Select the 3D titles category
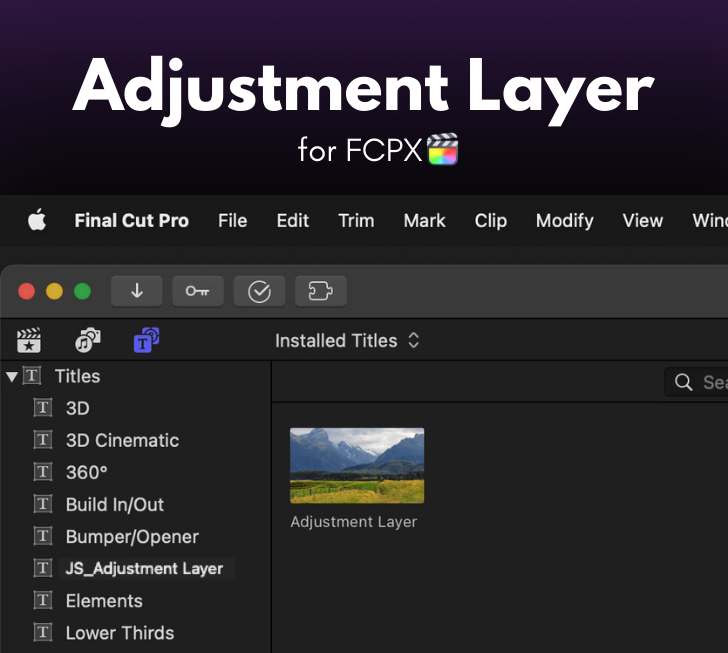The width and height of the screenshot is (728, 653). [x=77, y=408]
